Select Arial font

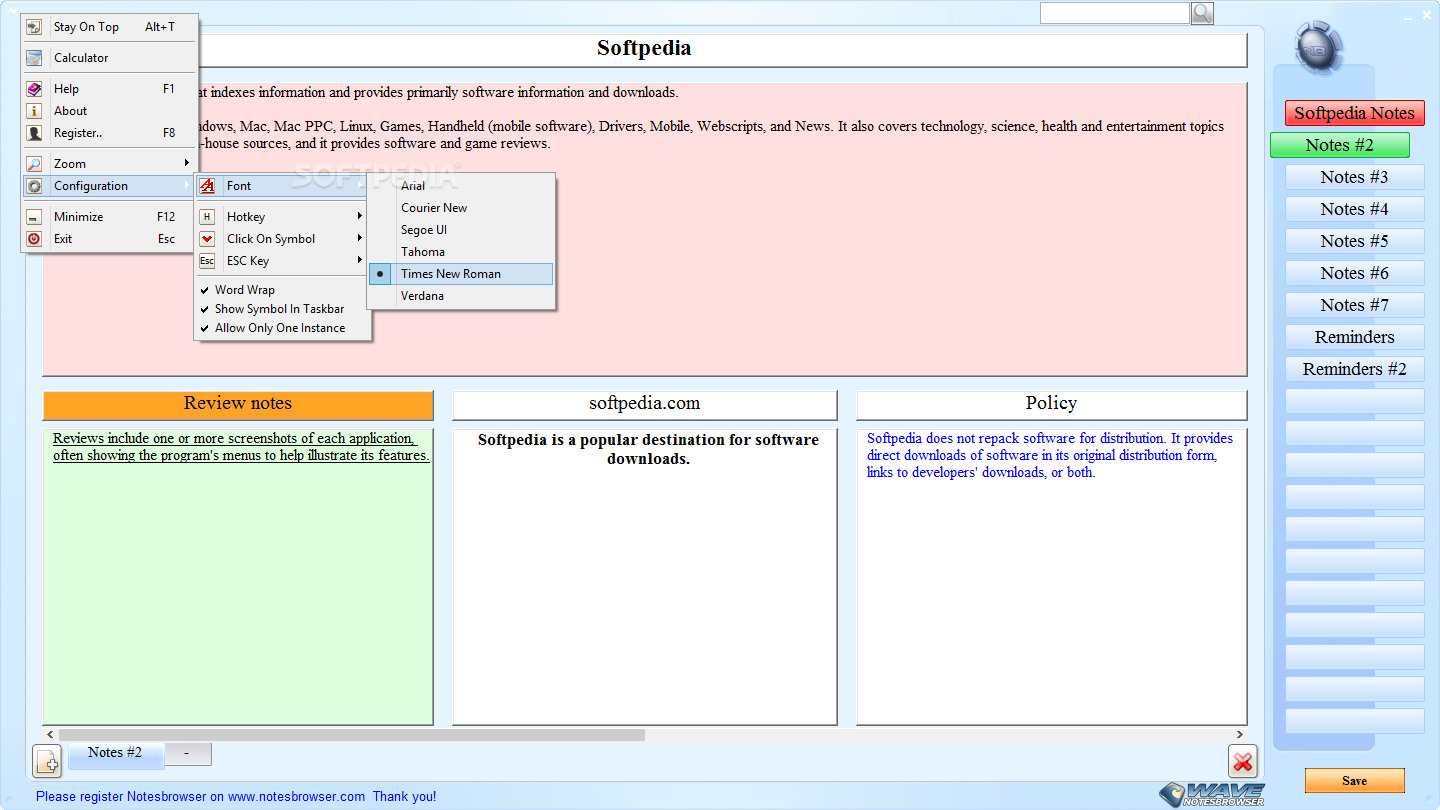461,186
